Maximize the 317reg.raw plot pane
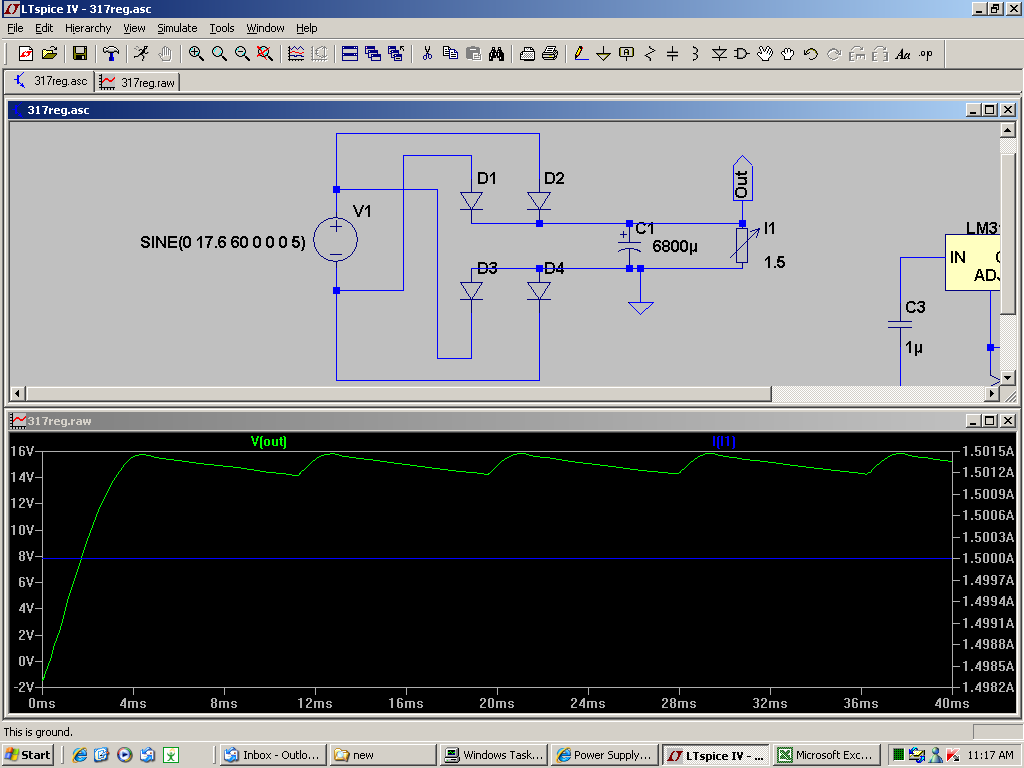Viewport: 1024px width, 768px height. tap(990, 421)
